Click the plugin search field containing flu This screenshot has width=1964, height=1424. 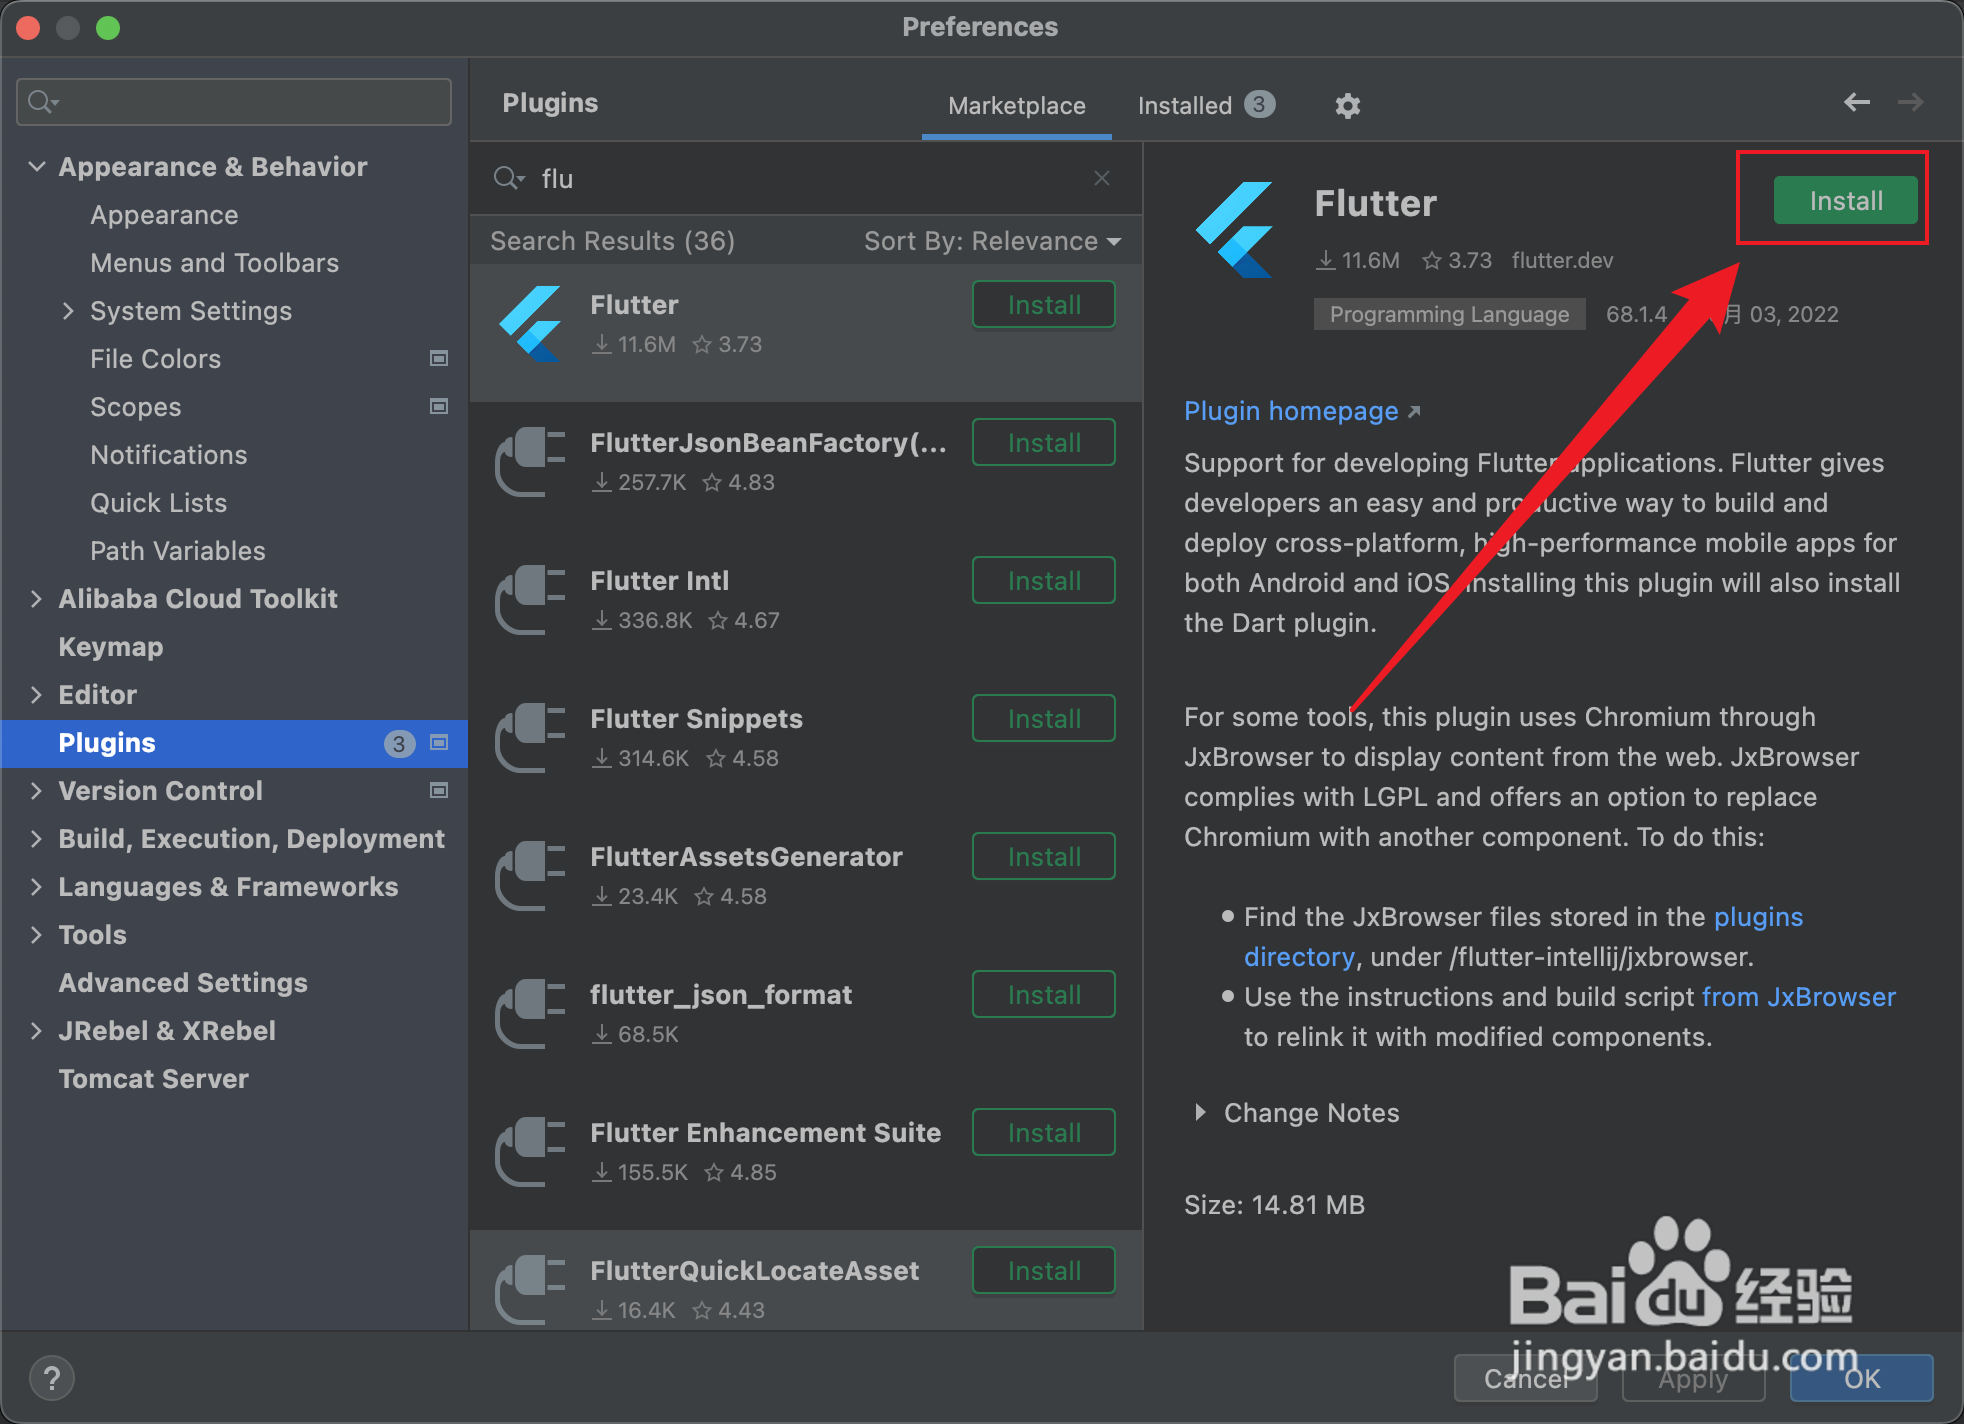click(805, 178)
